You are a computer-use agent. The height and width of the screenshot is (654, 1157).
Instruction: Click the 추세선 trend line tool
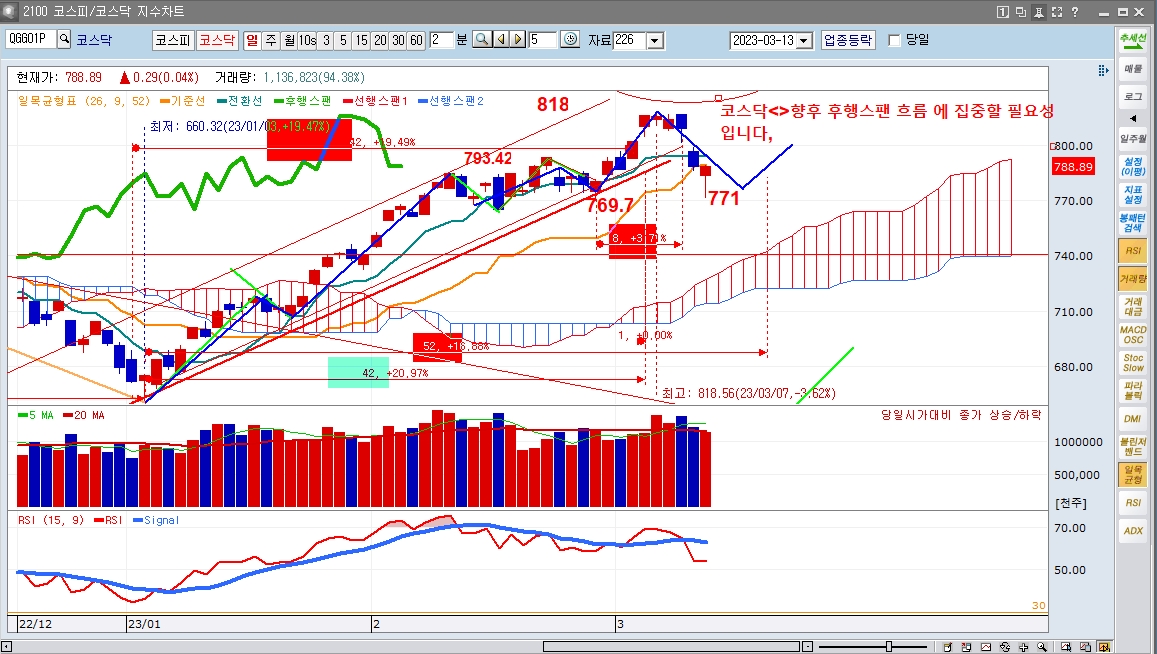point(1133,40)
